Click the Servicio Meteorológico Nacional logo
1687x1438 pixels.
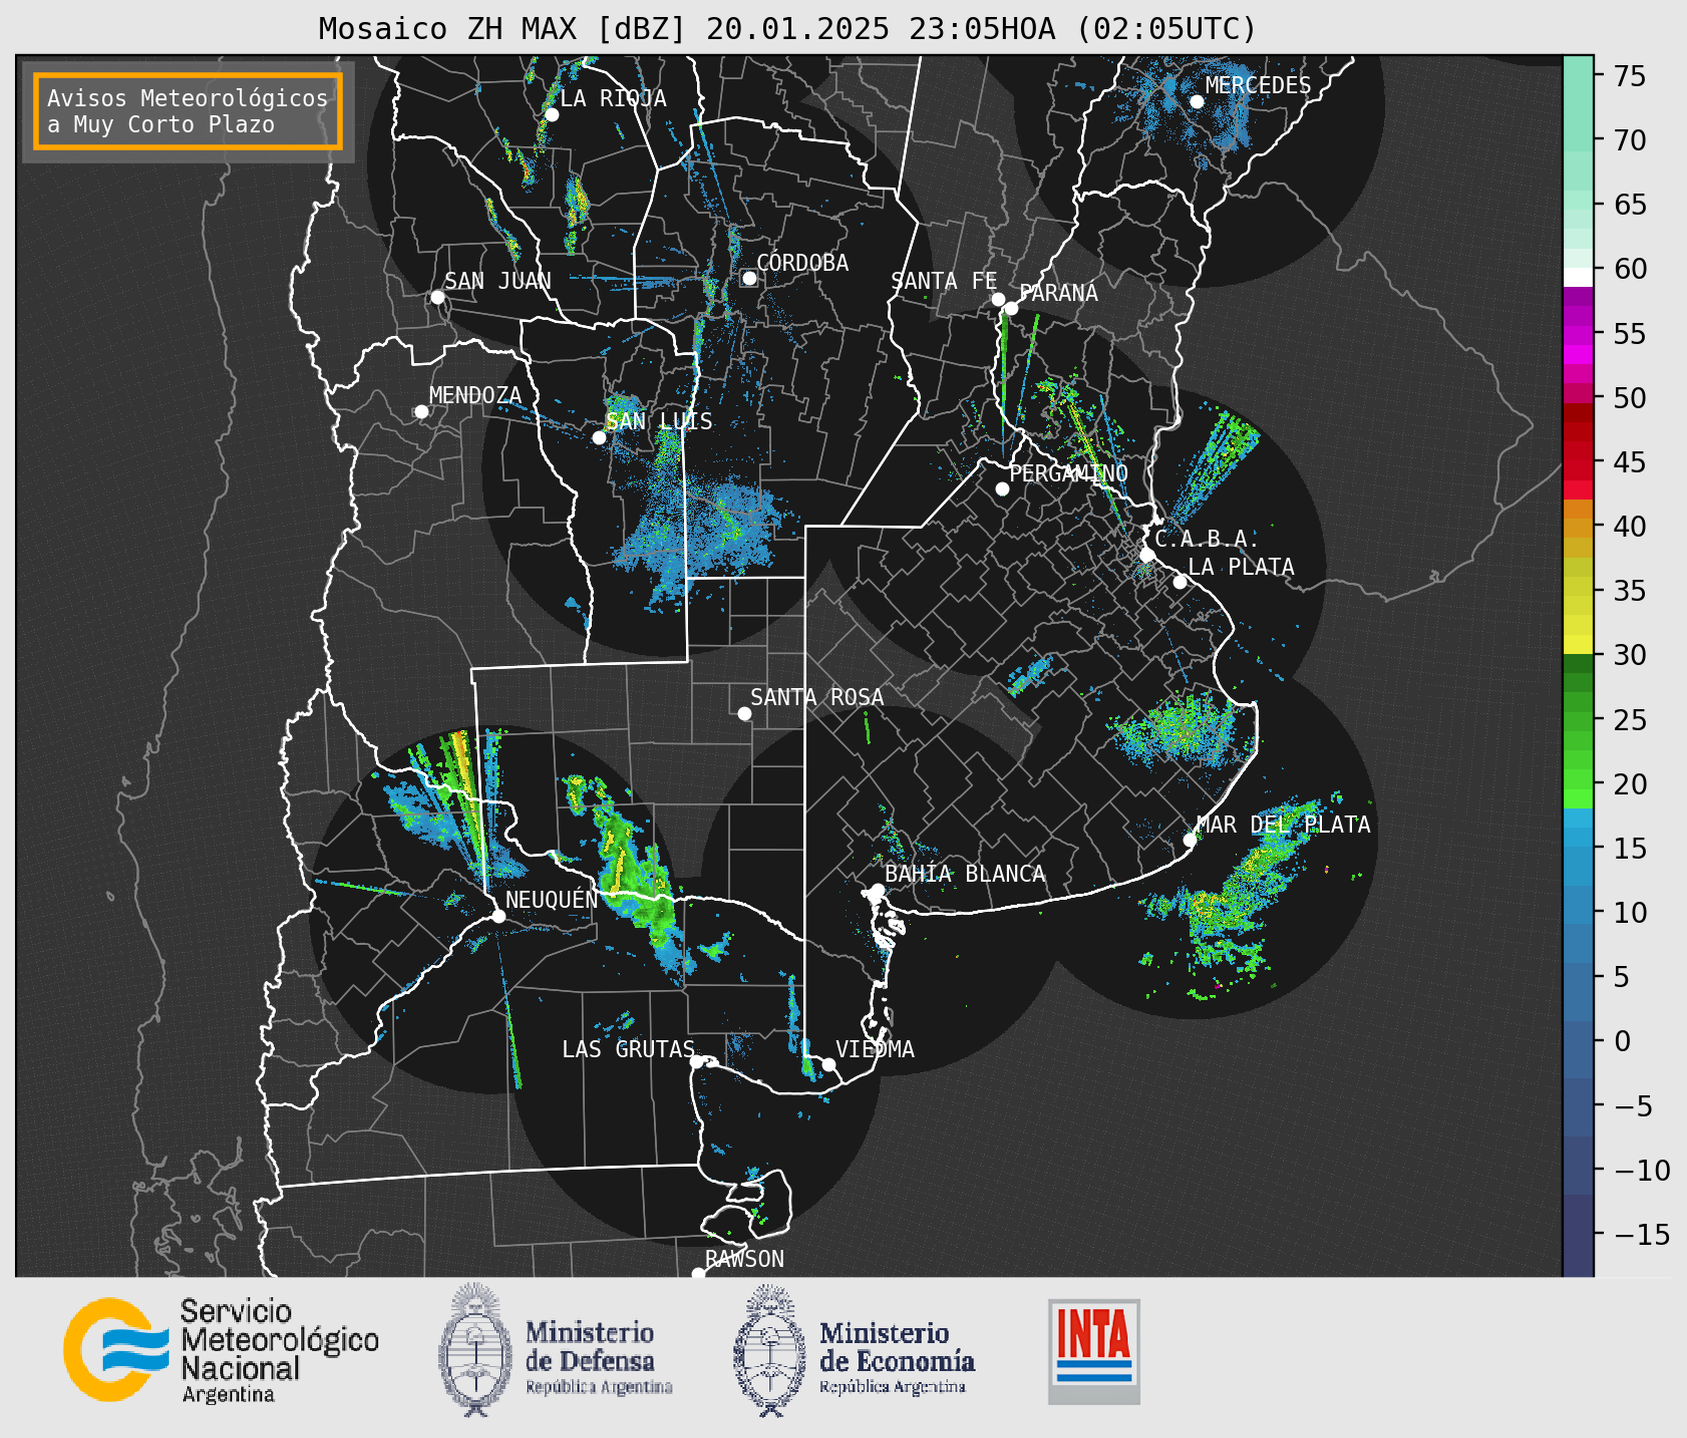221,1350
